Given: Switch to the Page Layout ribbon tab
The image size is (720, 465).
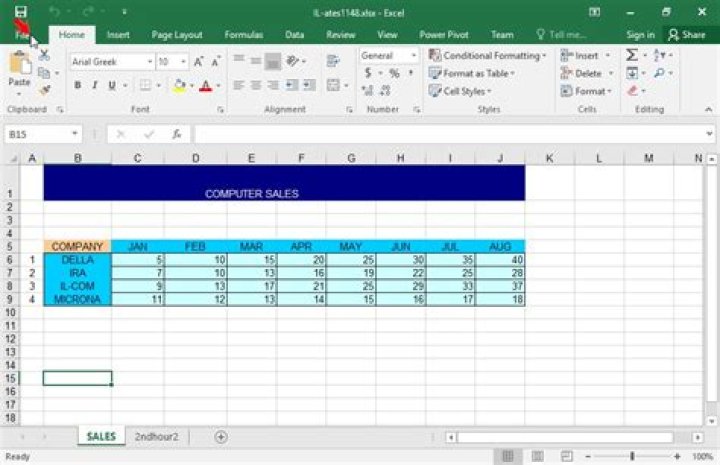Looking at the screenshot, I should [177, 35].
